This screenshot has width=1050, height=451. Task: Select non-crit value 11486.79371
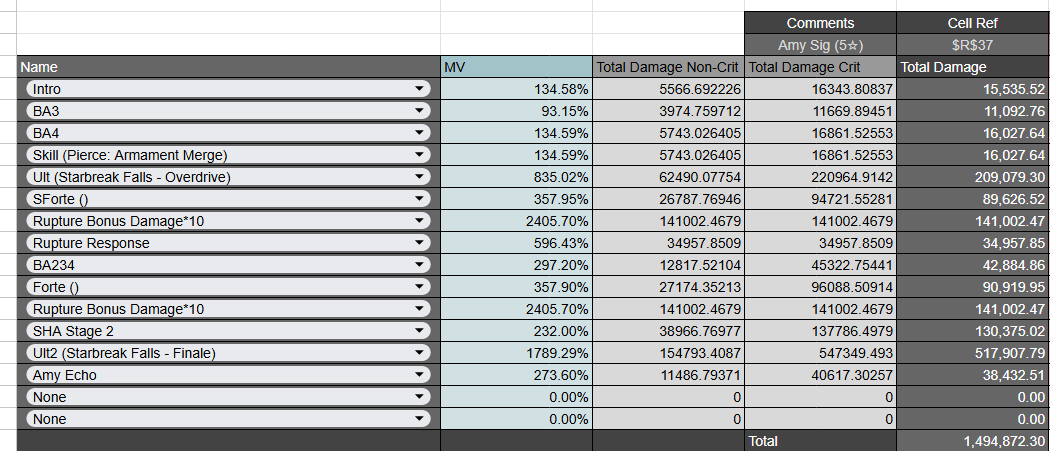pyautogui.click(x=668, y=375)
